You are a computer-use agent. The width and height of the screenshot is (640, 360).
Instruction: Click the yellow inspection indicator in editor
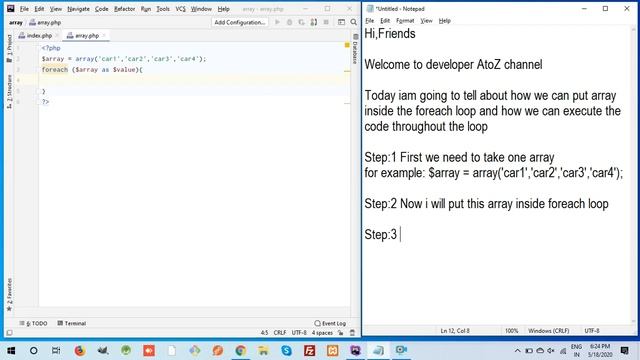[x=347, y=45]
